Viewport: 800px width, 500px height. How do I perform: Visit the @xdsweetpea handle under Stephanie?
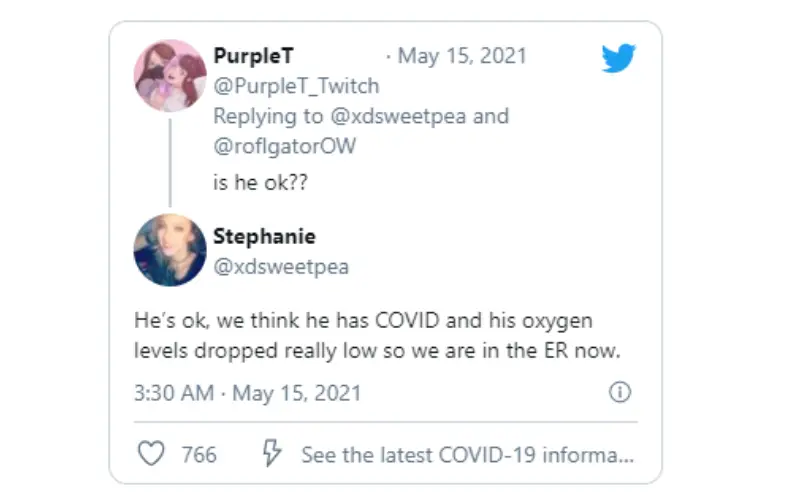[281, 266]
